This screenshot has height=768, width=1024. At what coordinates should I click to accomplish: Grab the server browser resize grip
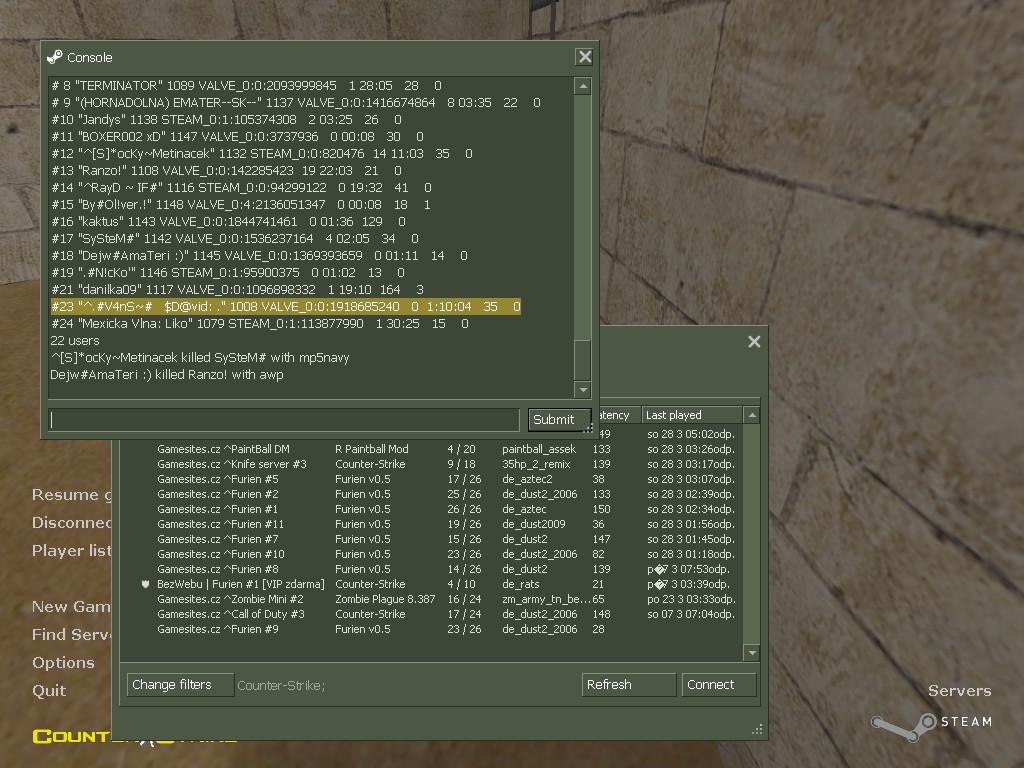click(758, 729)
